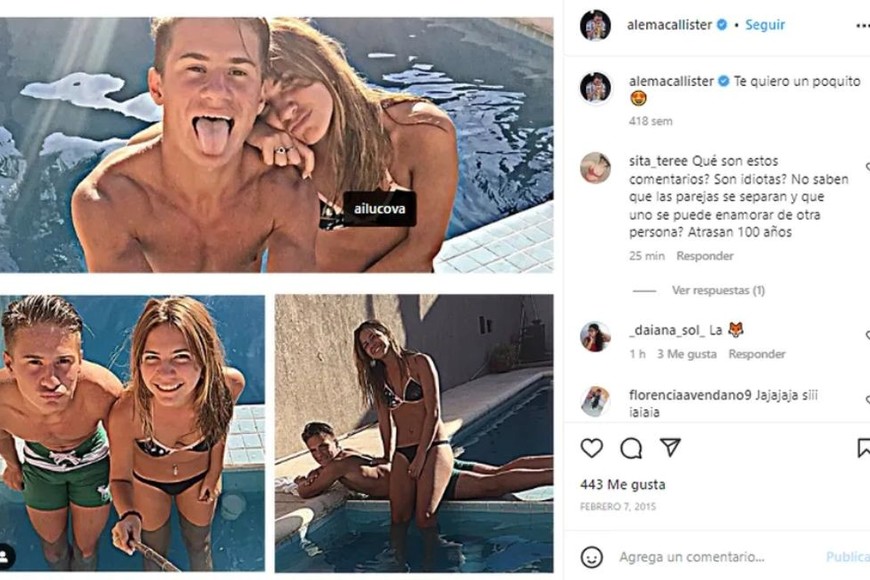Click alemacallister profile picture in post header
Viewport: 870px width, 580px height.
click(595, 25)
